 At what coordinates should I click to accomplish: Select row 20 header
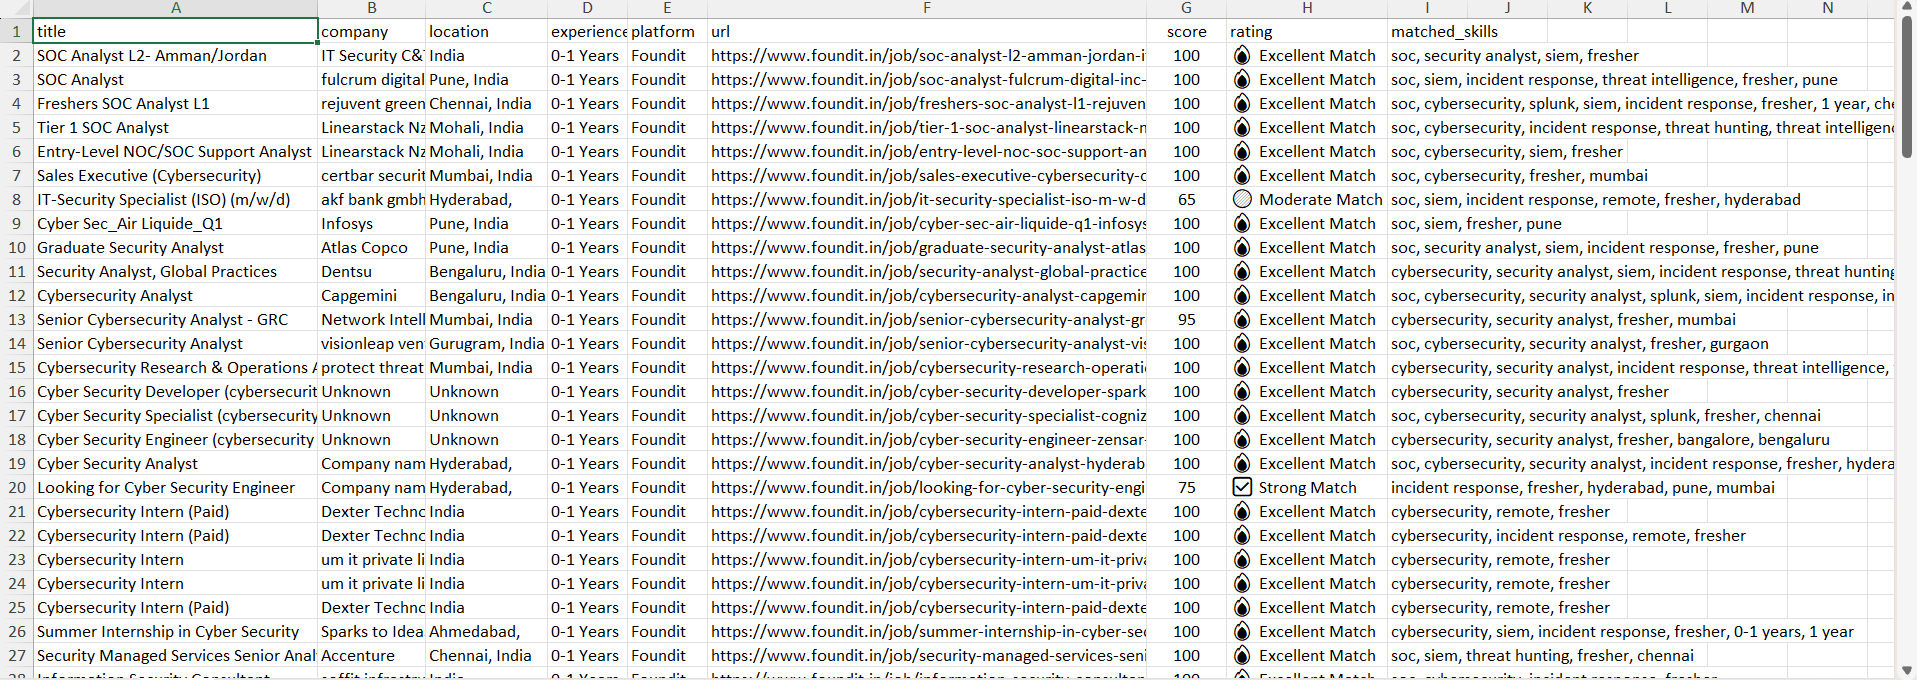[16, 488]
